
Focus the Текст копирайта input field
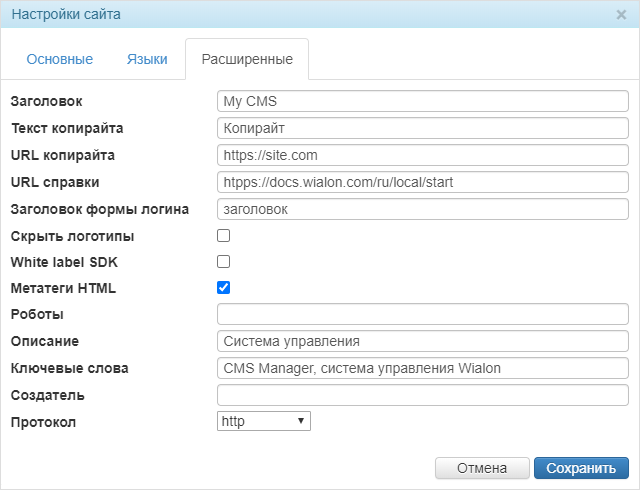point(422,128)
